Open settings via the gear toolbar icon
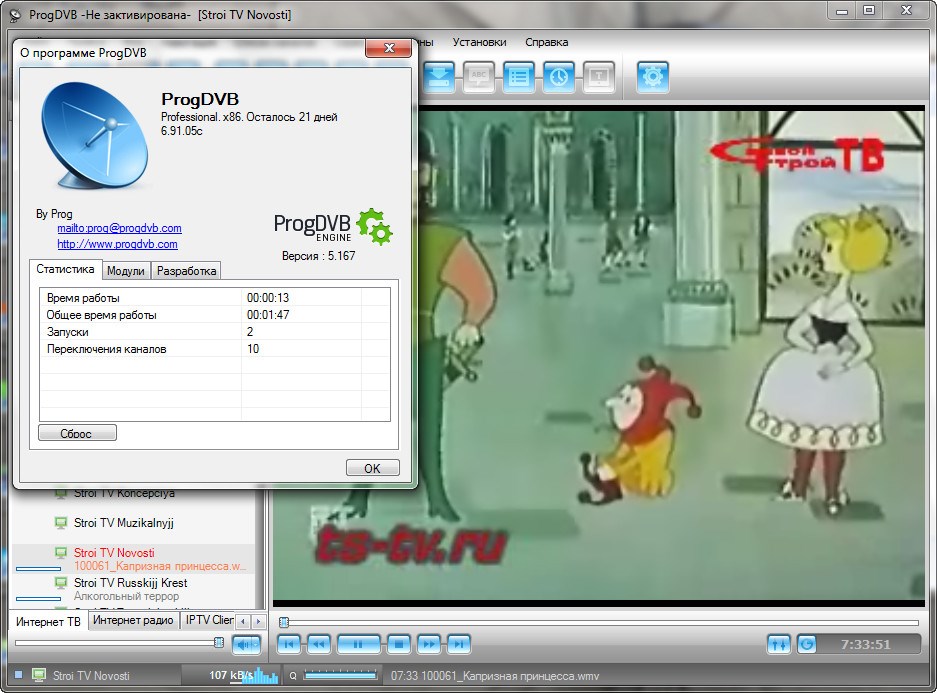The image size is (937, 693). pos(653,77)
